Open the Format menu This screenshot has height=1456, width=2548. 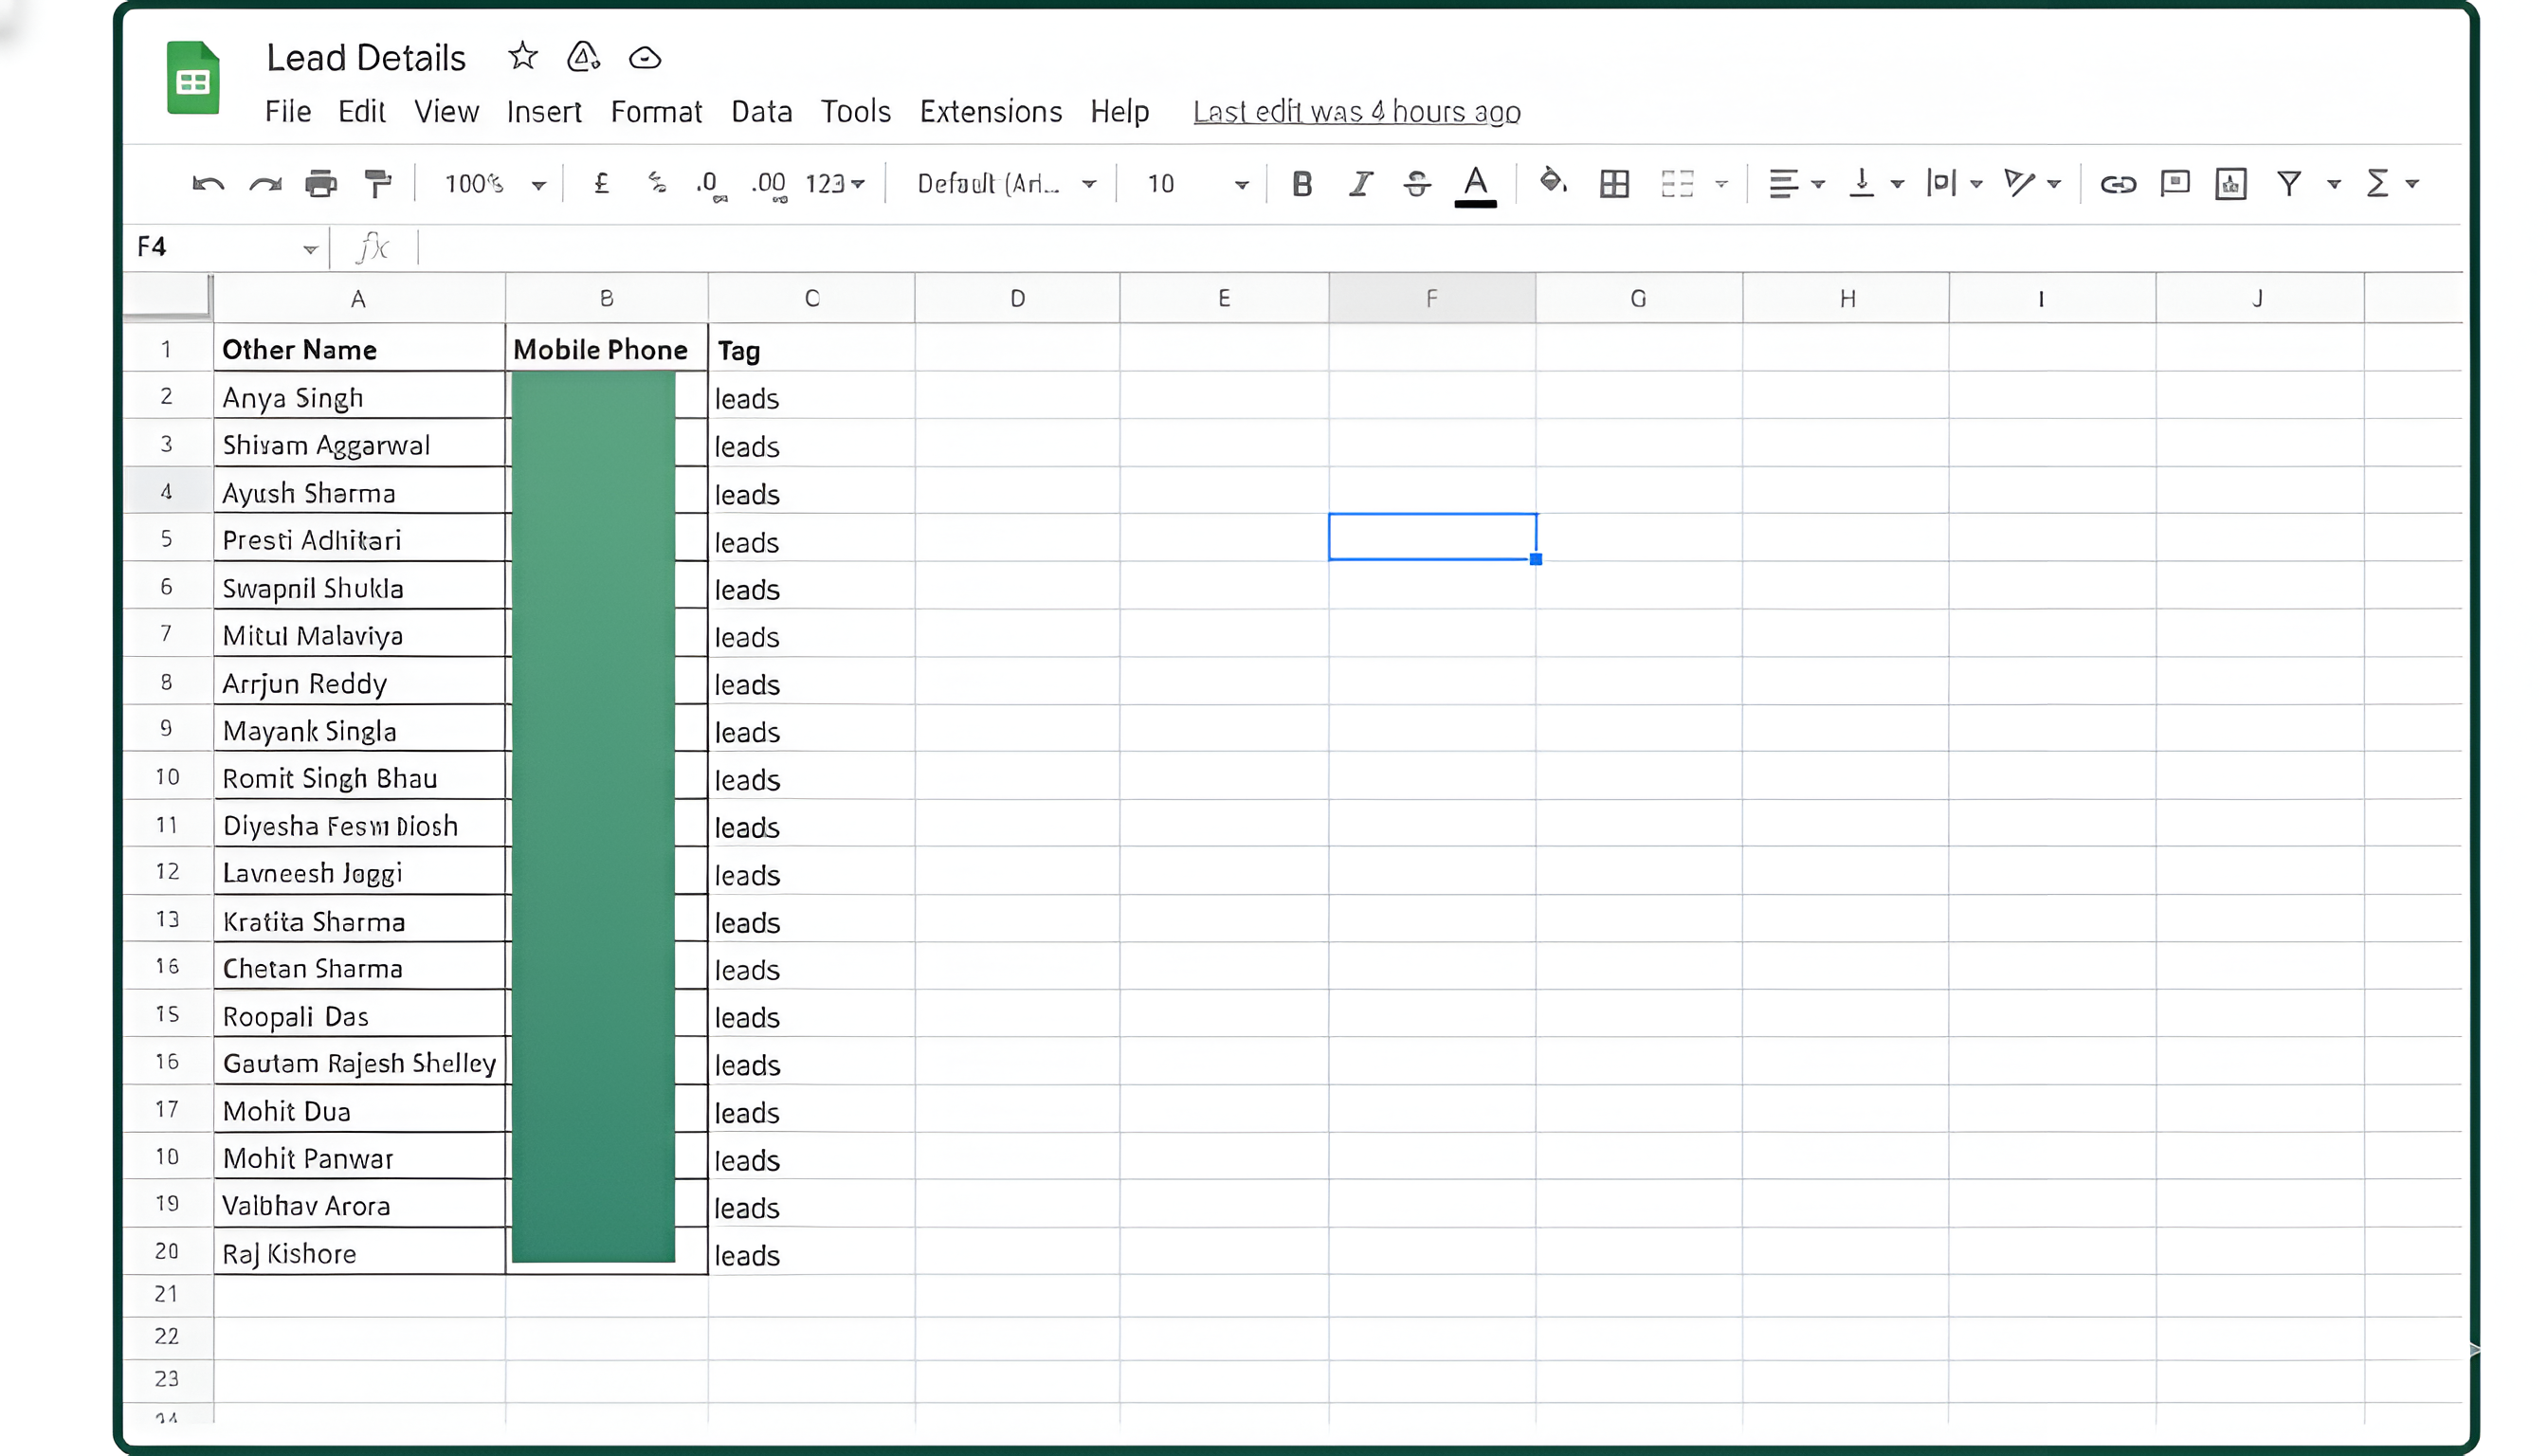[656, 112]
